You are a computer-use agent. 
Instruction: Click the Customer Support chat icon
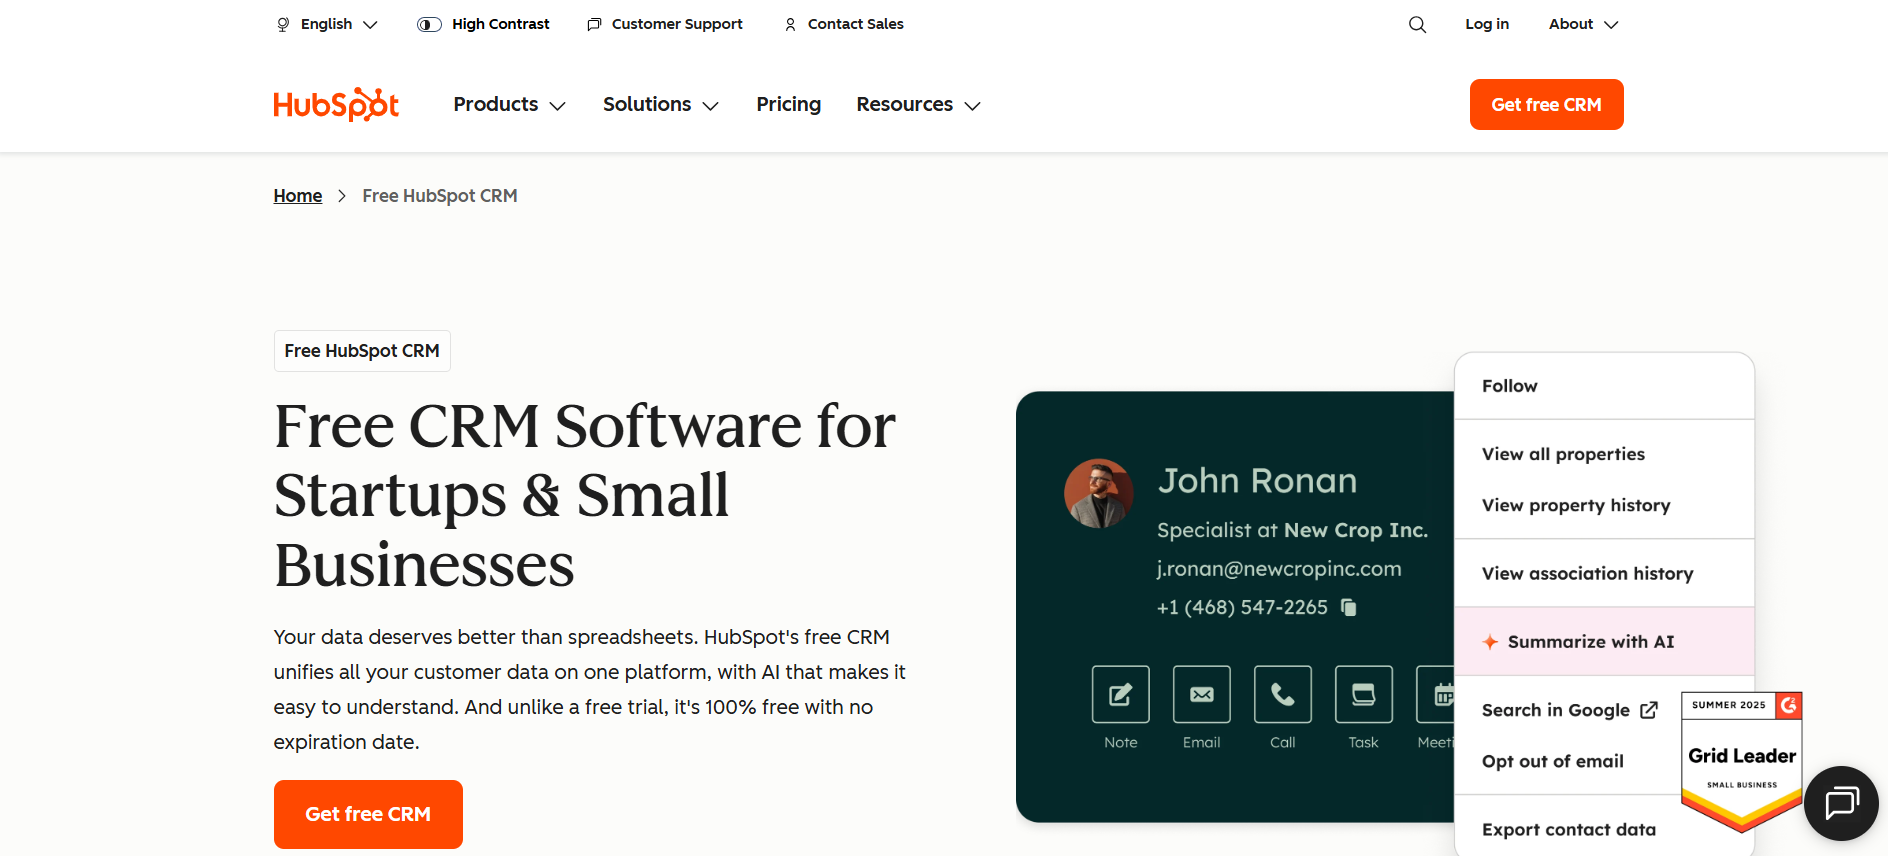594,24
